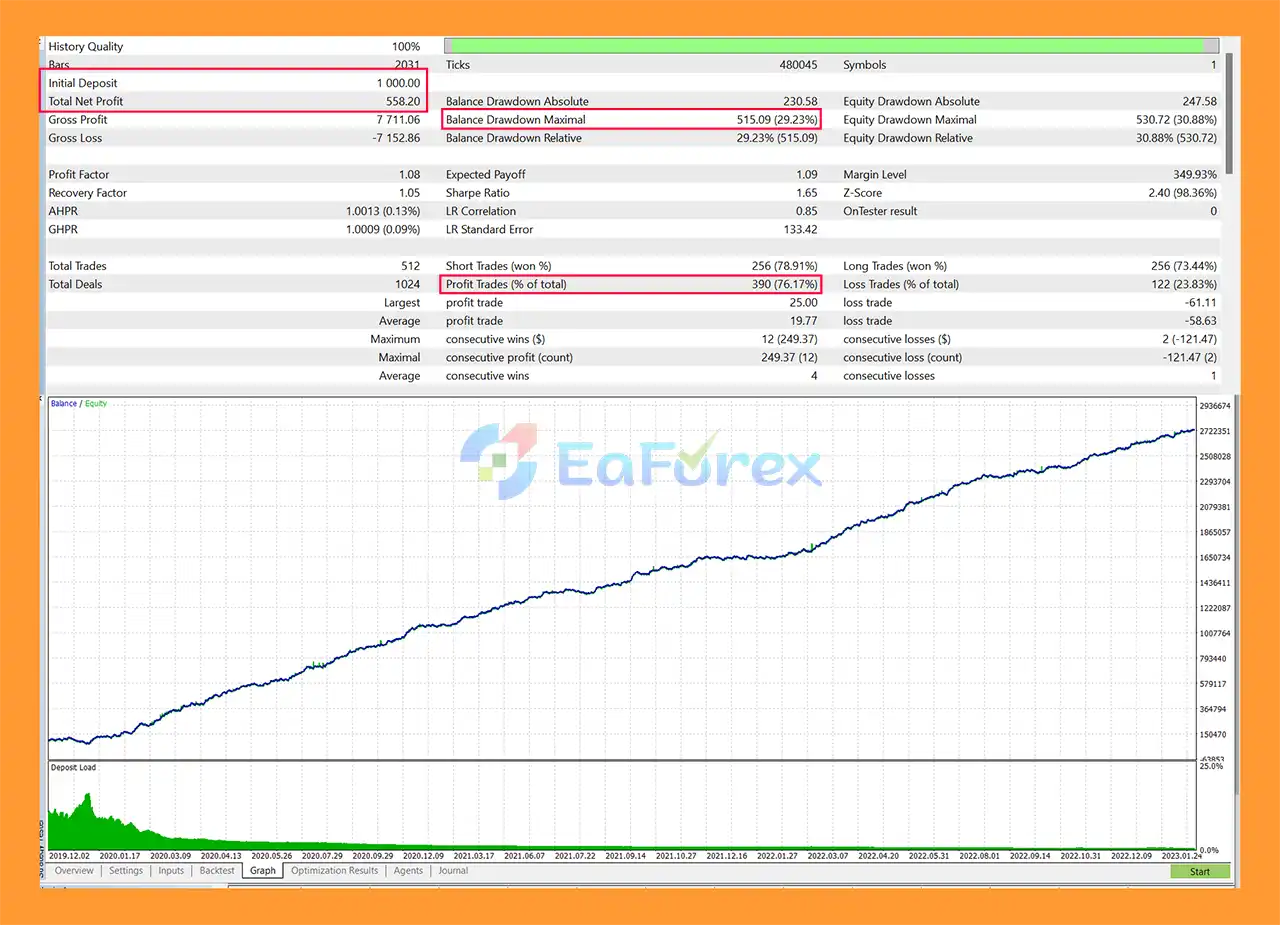
Task: Open the Optimization Results tab
Action: click(334, 871)
